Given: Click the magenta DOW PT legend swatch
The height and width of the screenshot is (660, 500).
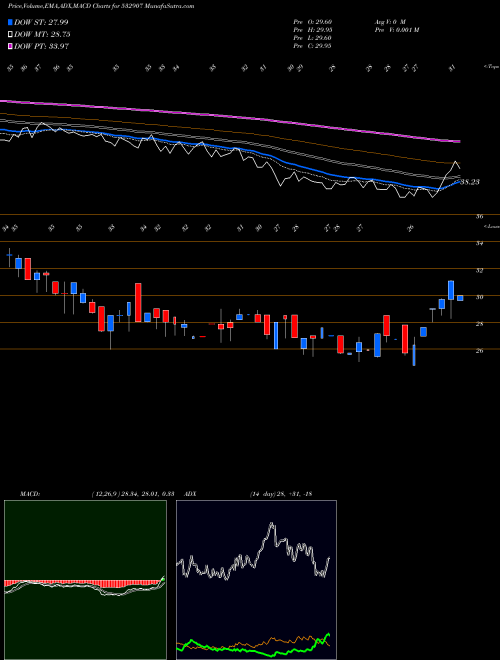Looking at the screenshot, I should coord(11,46).
